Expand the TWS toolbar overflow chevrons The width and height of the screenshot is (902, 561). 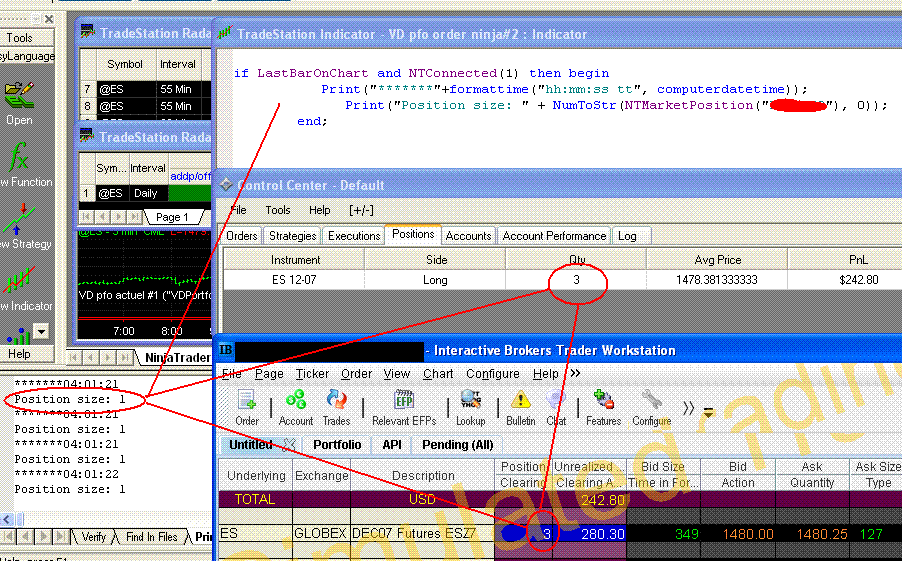tap(689, 409)
